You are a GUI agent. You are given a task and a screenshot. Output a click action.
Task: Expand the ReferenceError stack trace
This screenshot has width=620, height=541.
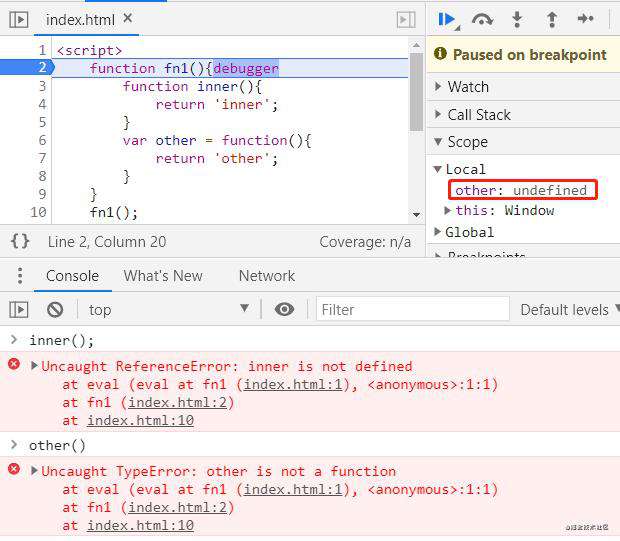(x=34, y=365)
